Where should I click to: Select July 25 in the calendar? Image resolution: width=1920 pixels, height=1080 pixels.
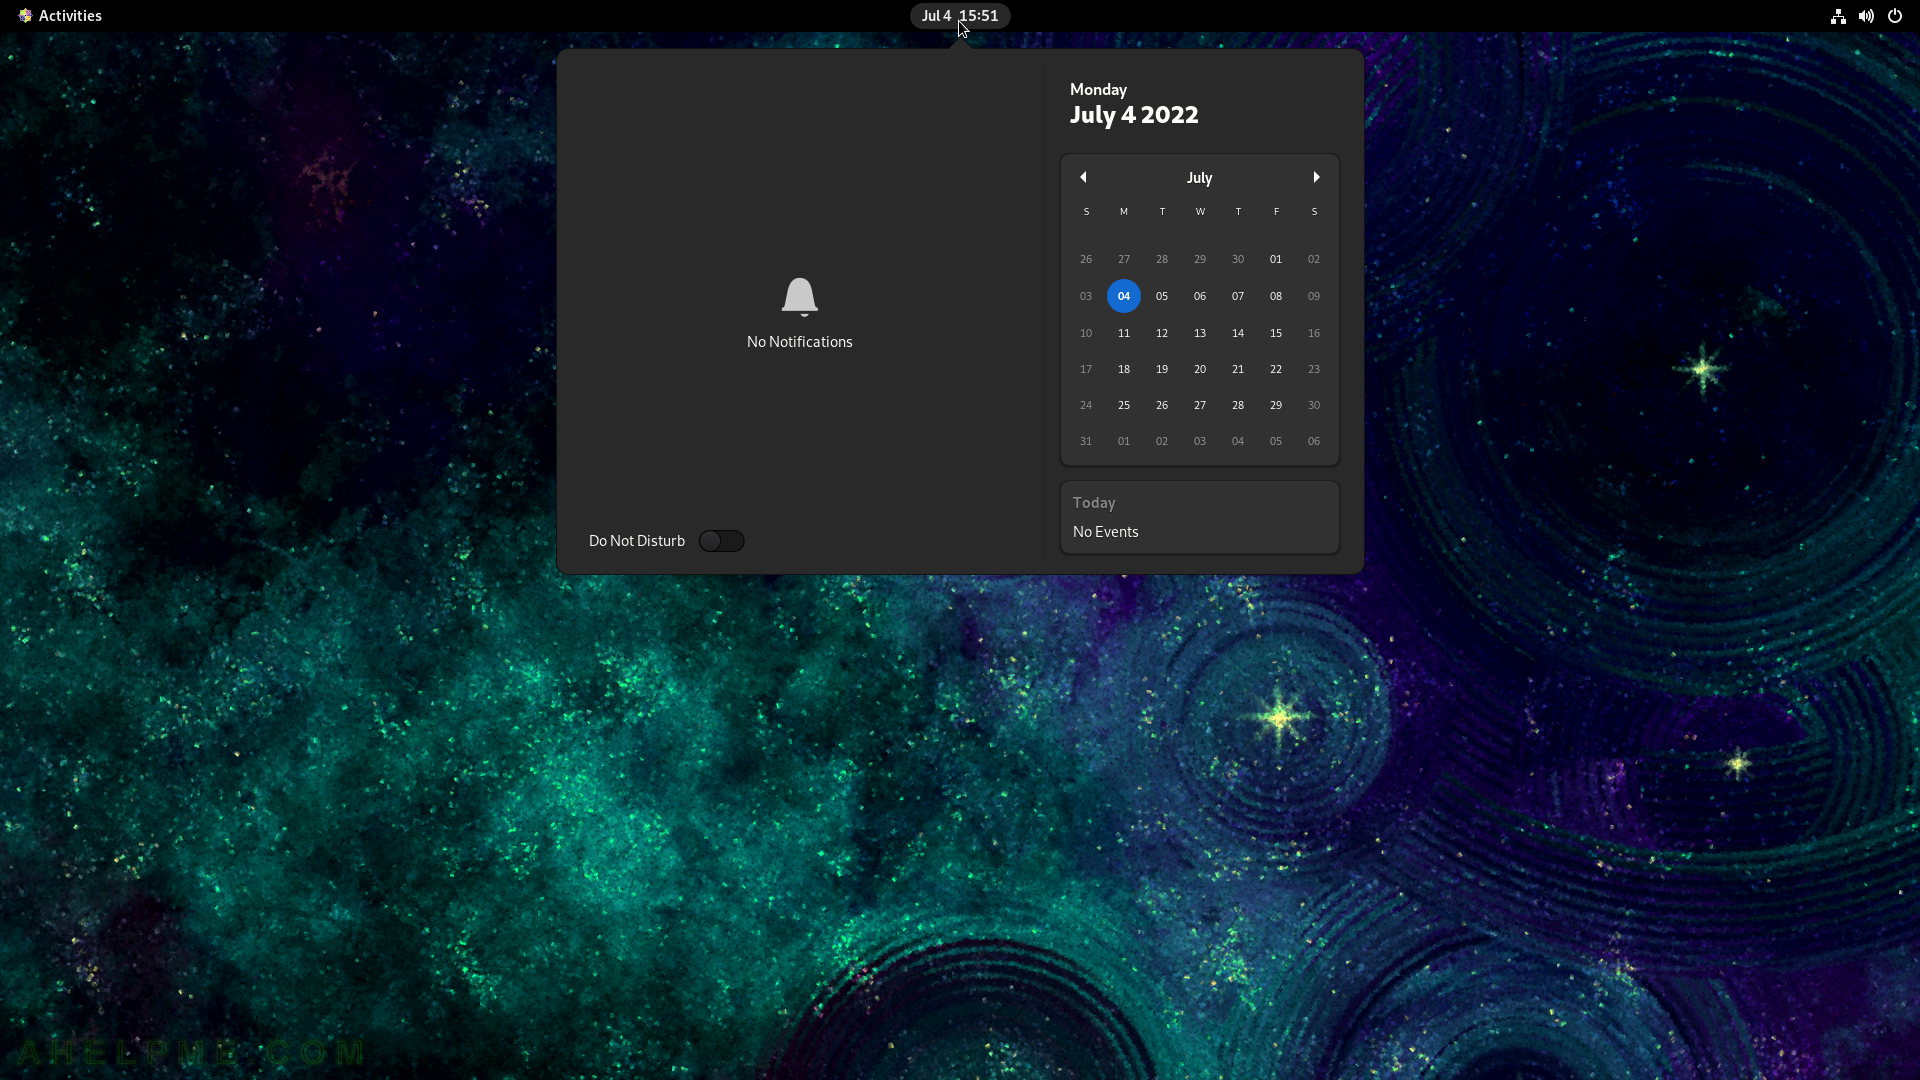pos(1124,405)
